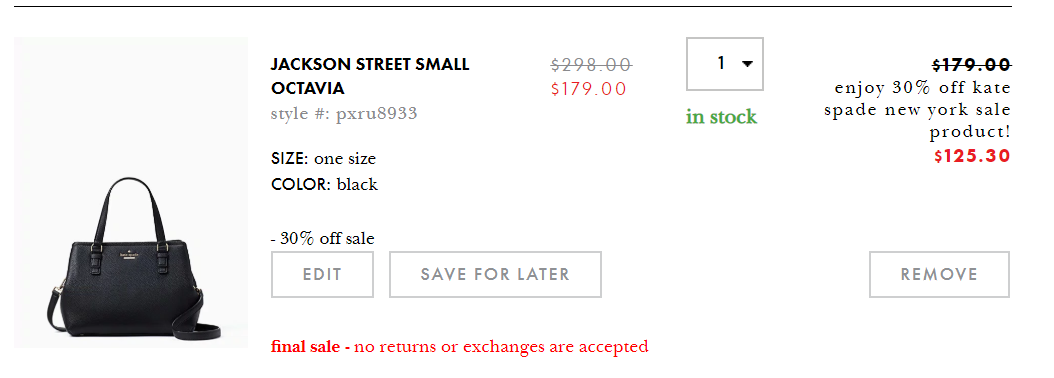The height and width of the screenshot is (378, 1054).
Task: Click the enjoy 30% off promotion message
Action: click(x=918, y=110)
